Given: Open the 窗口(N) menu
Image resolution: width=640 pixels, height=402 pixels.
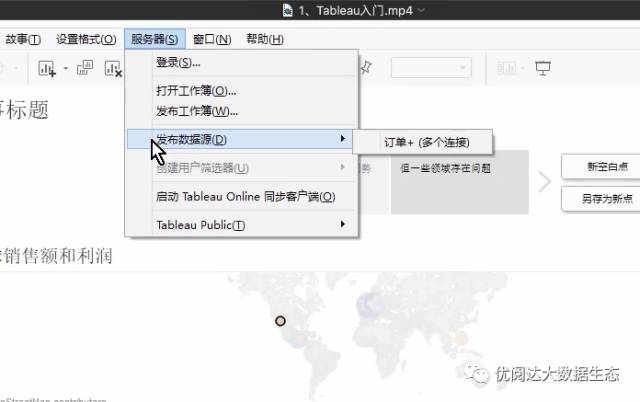Looking at the screenshot, I should [x=212, y=39].
